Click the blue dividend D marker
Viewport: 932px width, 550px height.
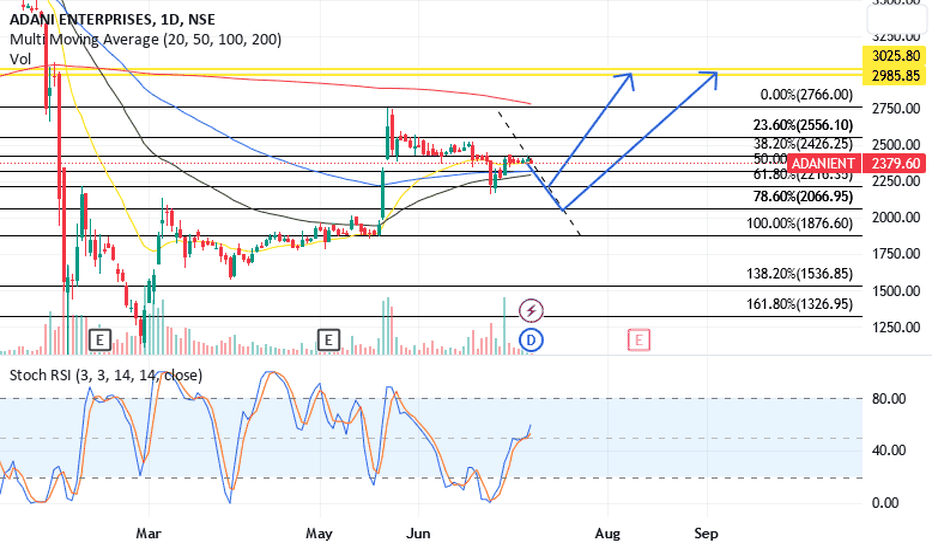click(x=531, y=340)
